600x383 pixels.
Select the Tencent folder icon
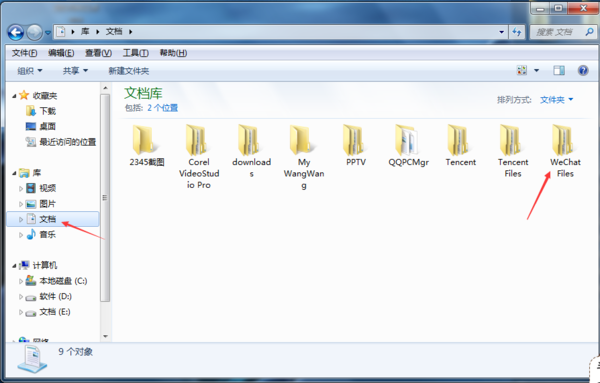459,140
